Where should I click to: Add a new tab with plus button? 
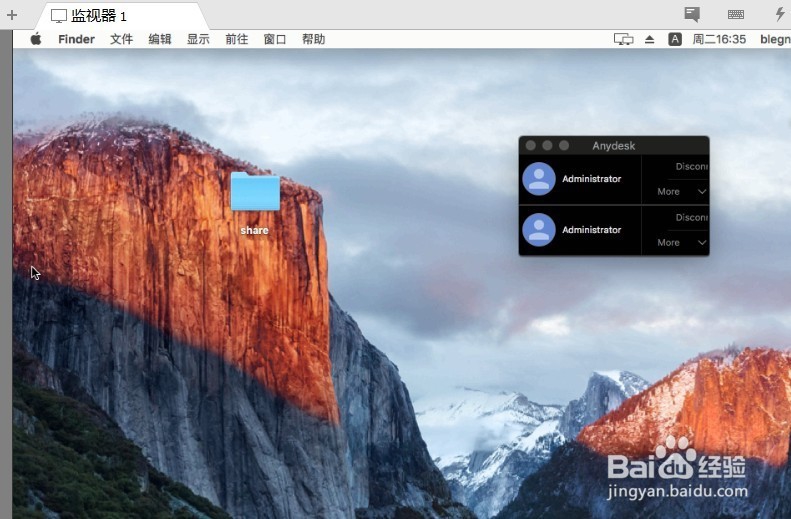pyautogui.click(x=12, y=15)
